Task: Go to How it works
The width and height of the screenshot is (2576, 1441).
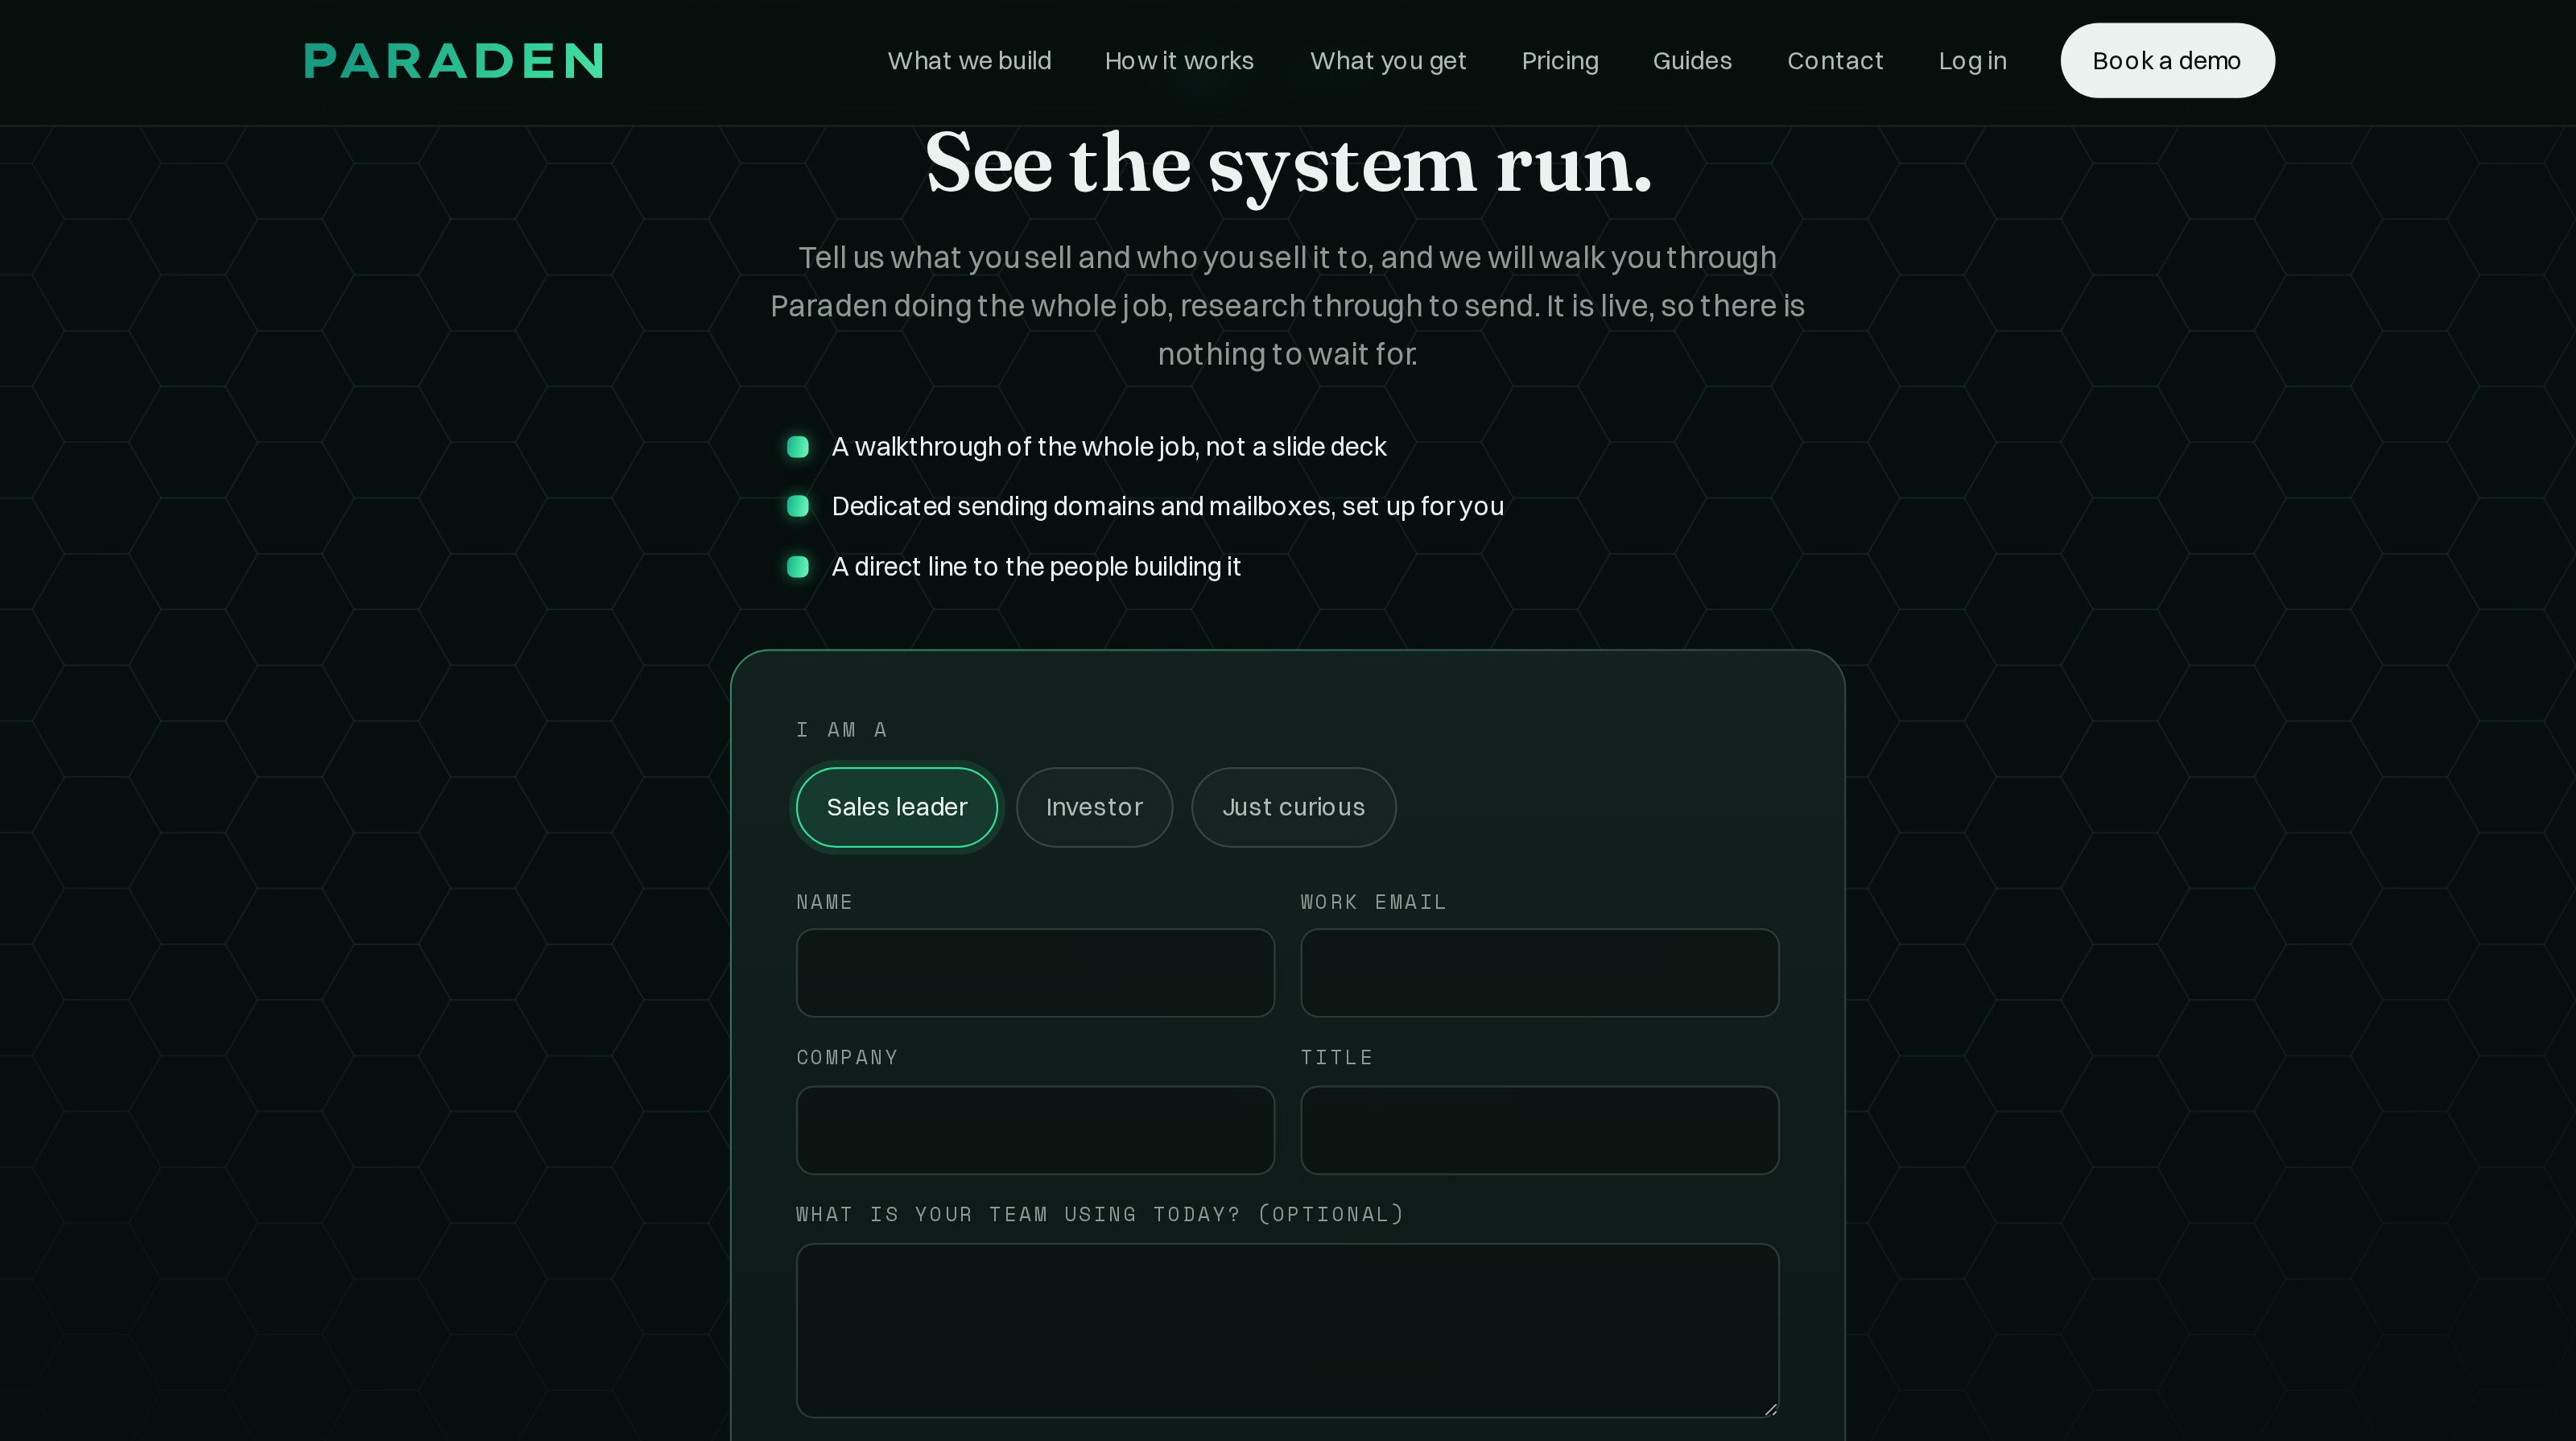Action: (x=1179, y=61)
